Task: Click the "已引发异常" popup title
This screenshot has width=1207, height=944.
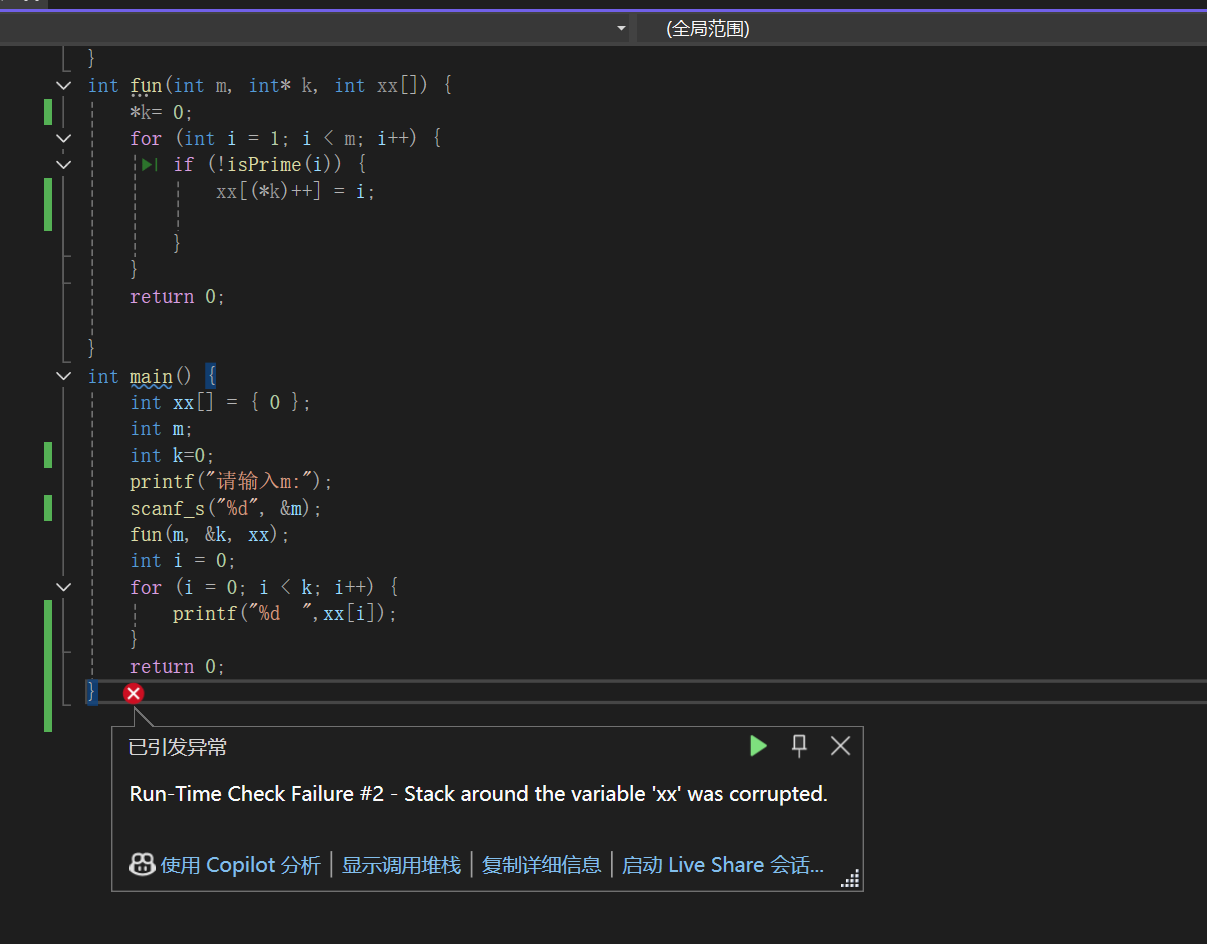Action: click(x=178, y=747)
